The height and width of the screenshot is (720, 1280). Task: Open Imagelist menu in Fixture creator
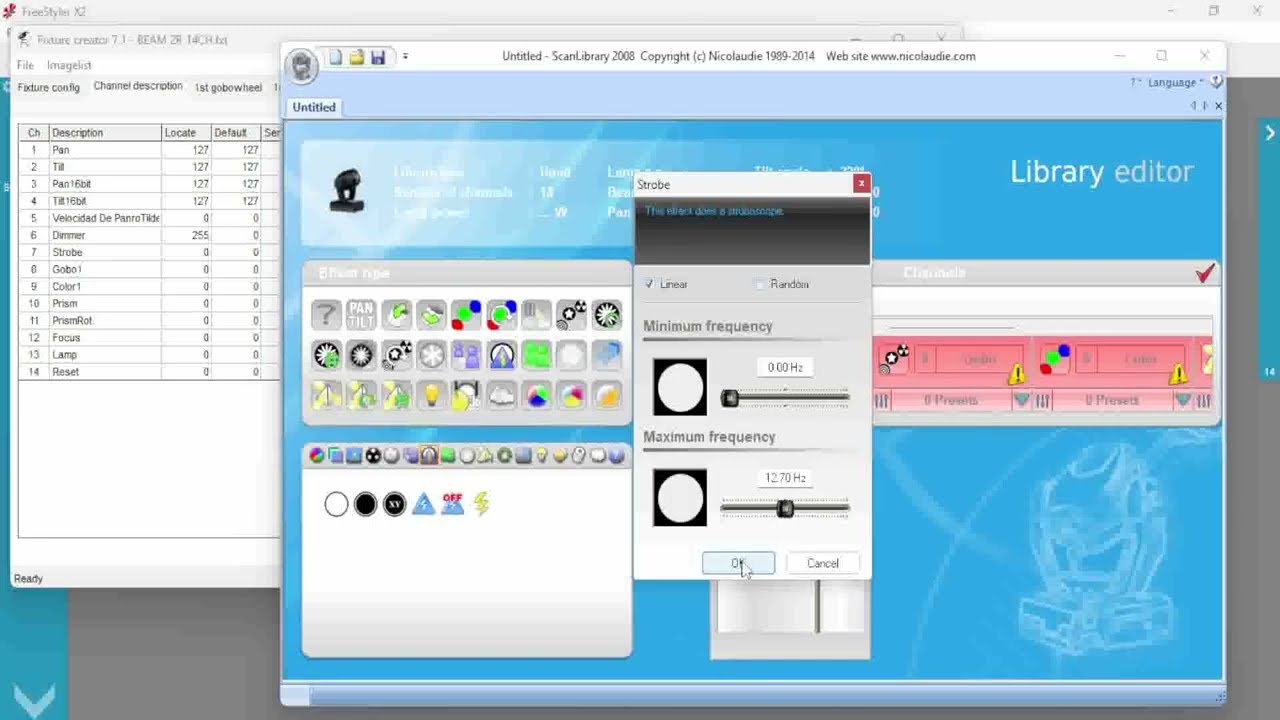69,65
